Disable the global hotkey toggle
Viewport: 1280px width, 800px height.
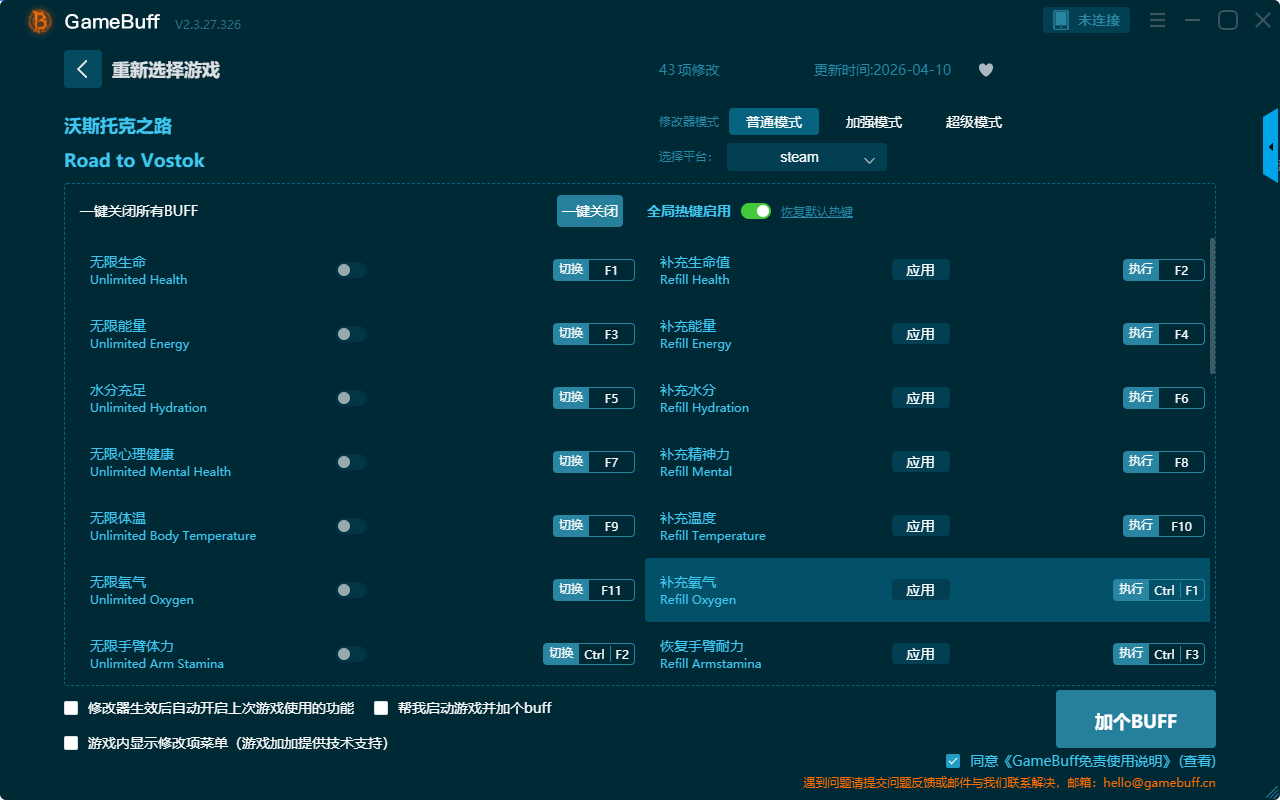(755, 211)
